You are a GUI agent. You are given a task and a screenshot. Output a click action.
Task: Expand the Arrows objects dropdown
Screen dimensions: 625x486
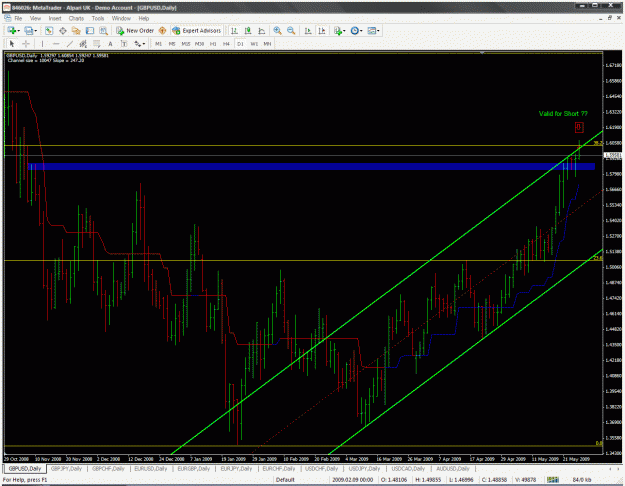[x=143, y=44]
